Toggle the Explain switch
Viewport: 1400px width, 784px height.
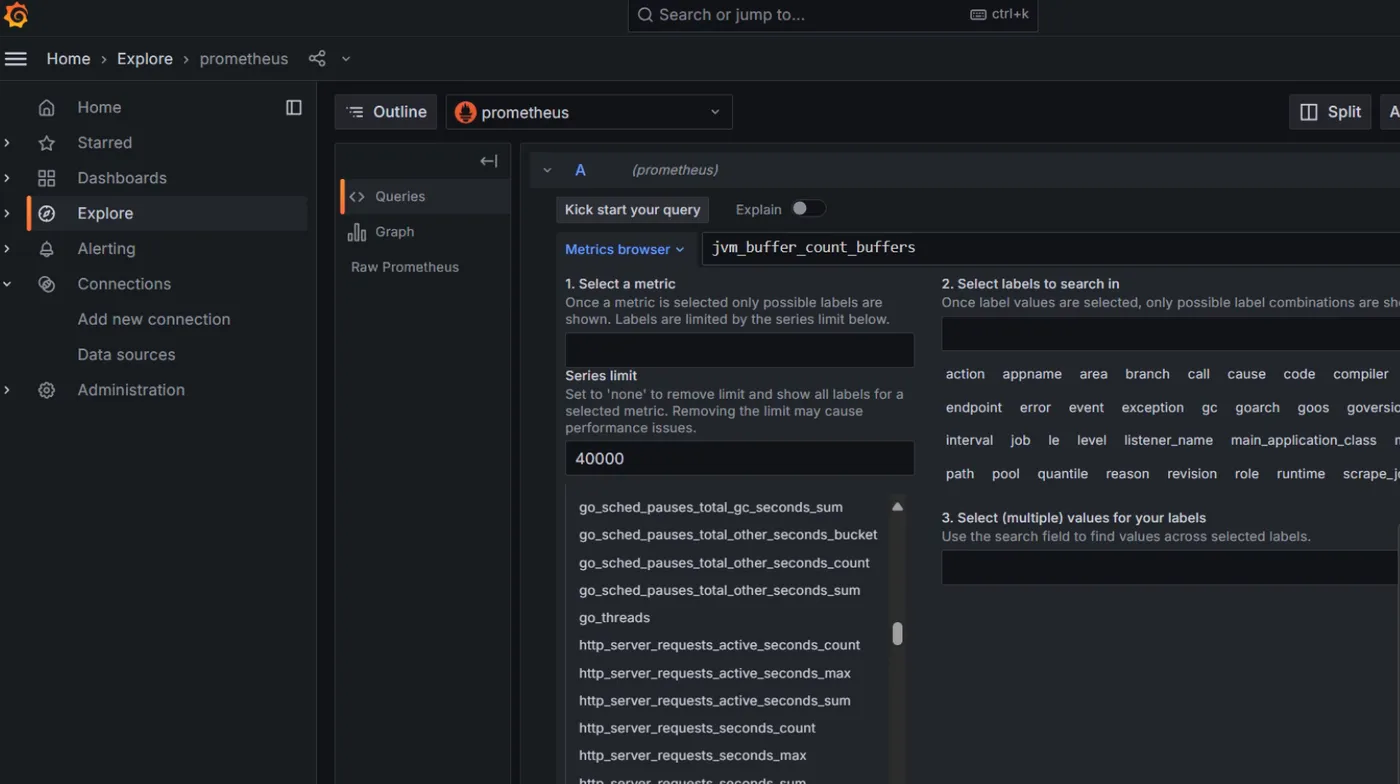[x=808, y=209]
